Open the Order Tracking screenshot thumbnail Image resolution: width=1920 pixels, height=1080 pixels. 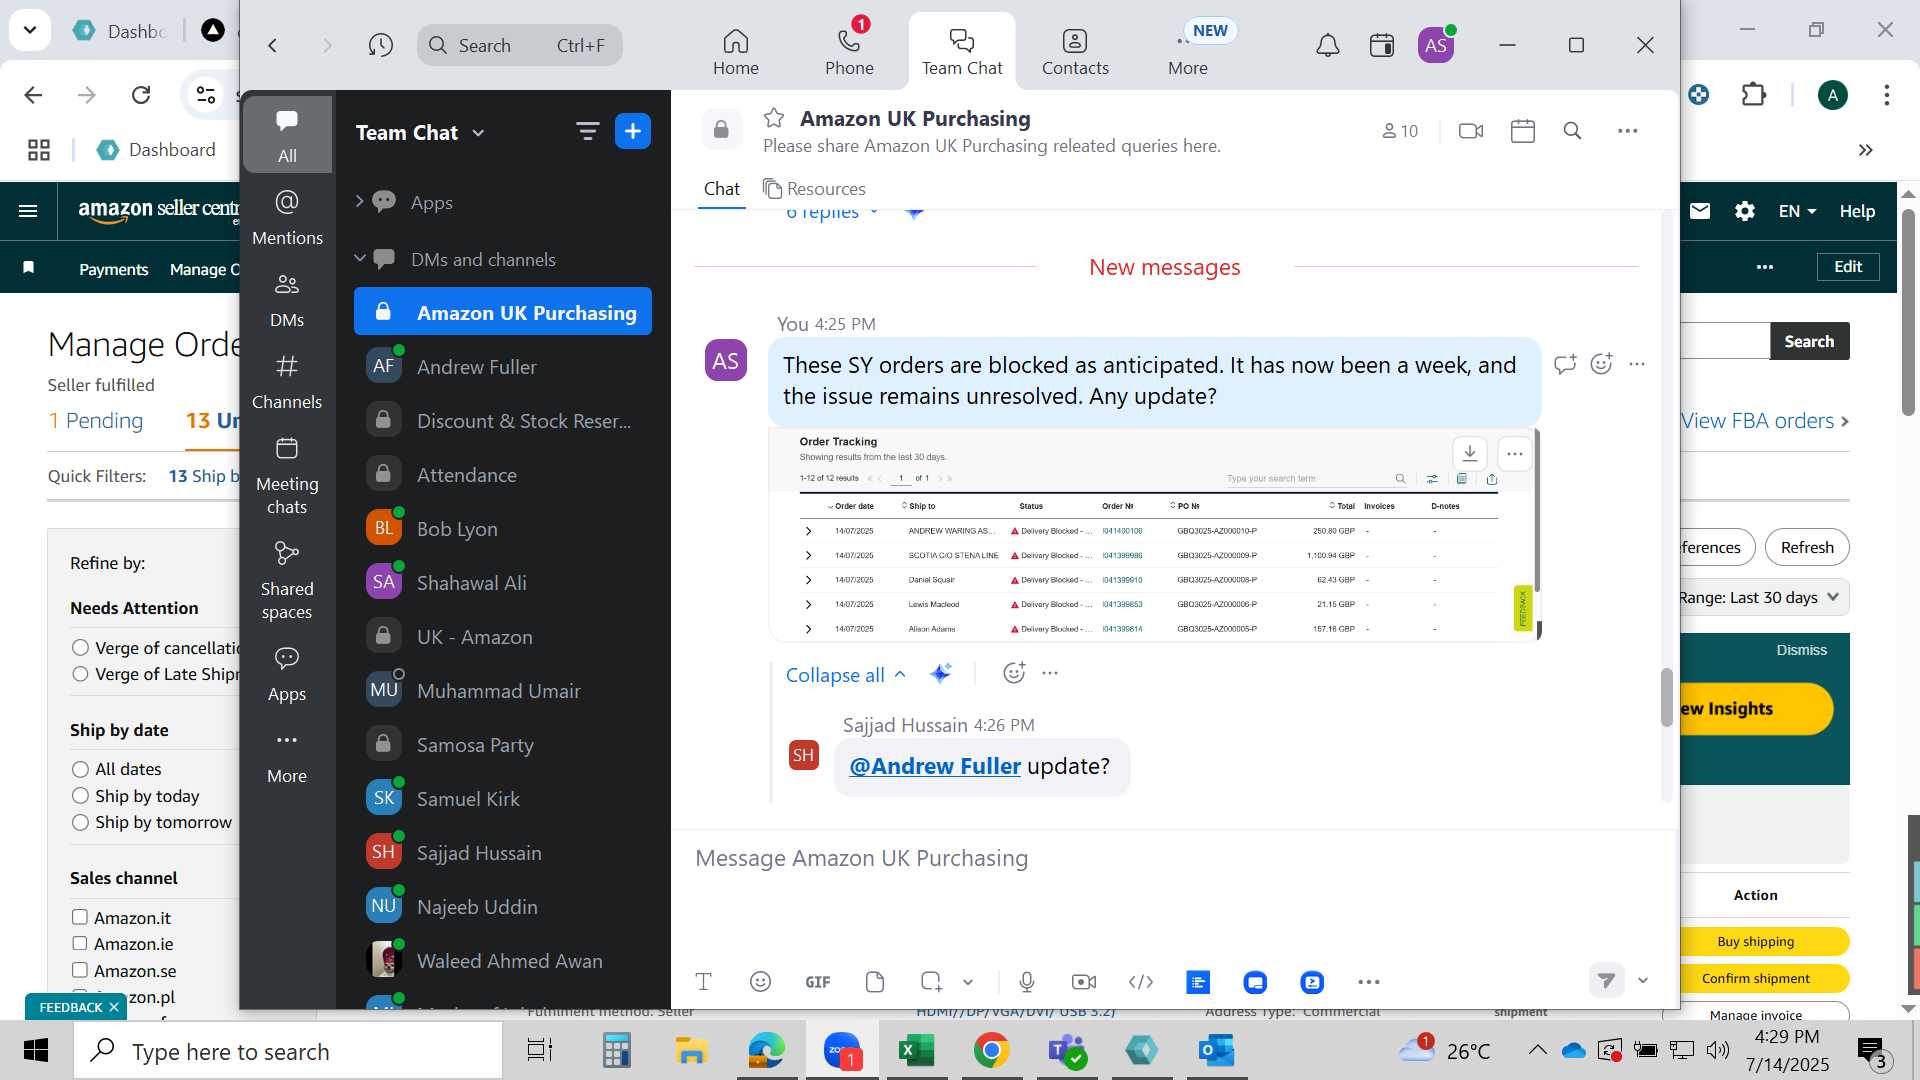point(1153,534)
